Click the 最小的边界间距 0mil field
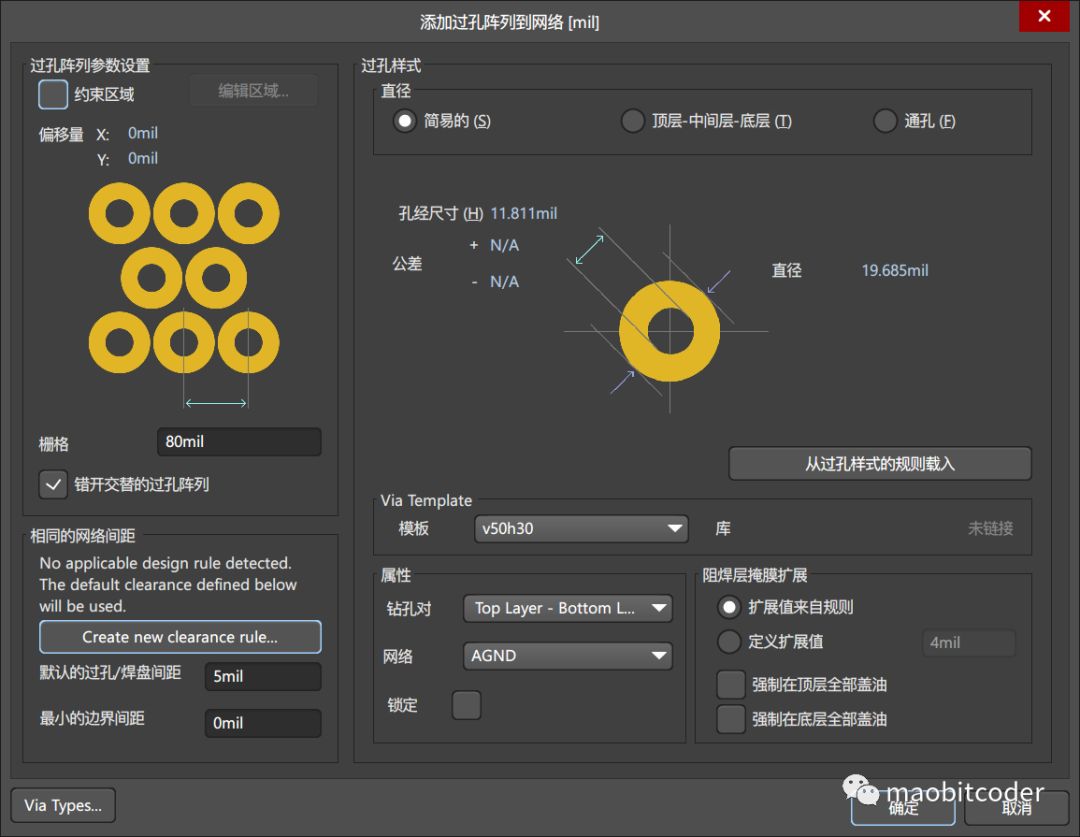This screenshot has height=837, width=1080. coord(262,723)
